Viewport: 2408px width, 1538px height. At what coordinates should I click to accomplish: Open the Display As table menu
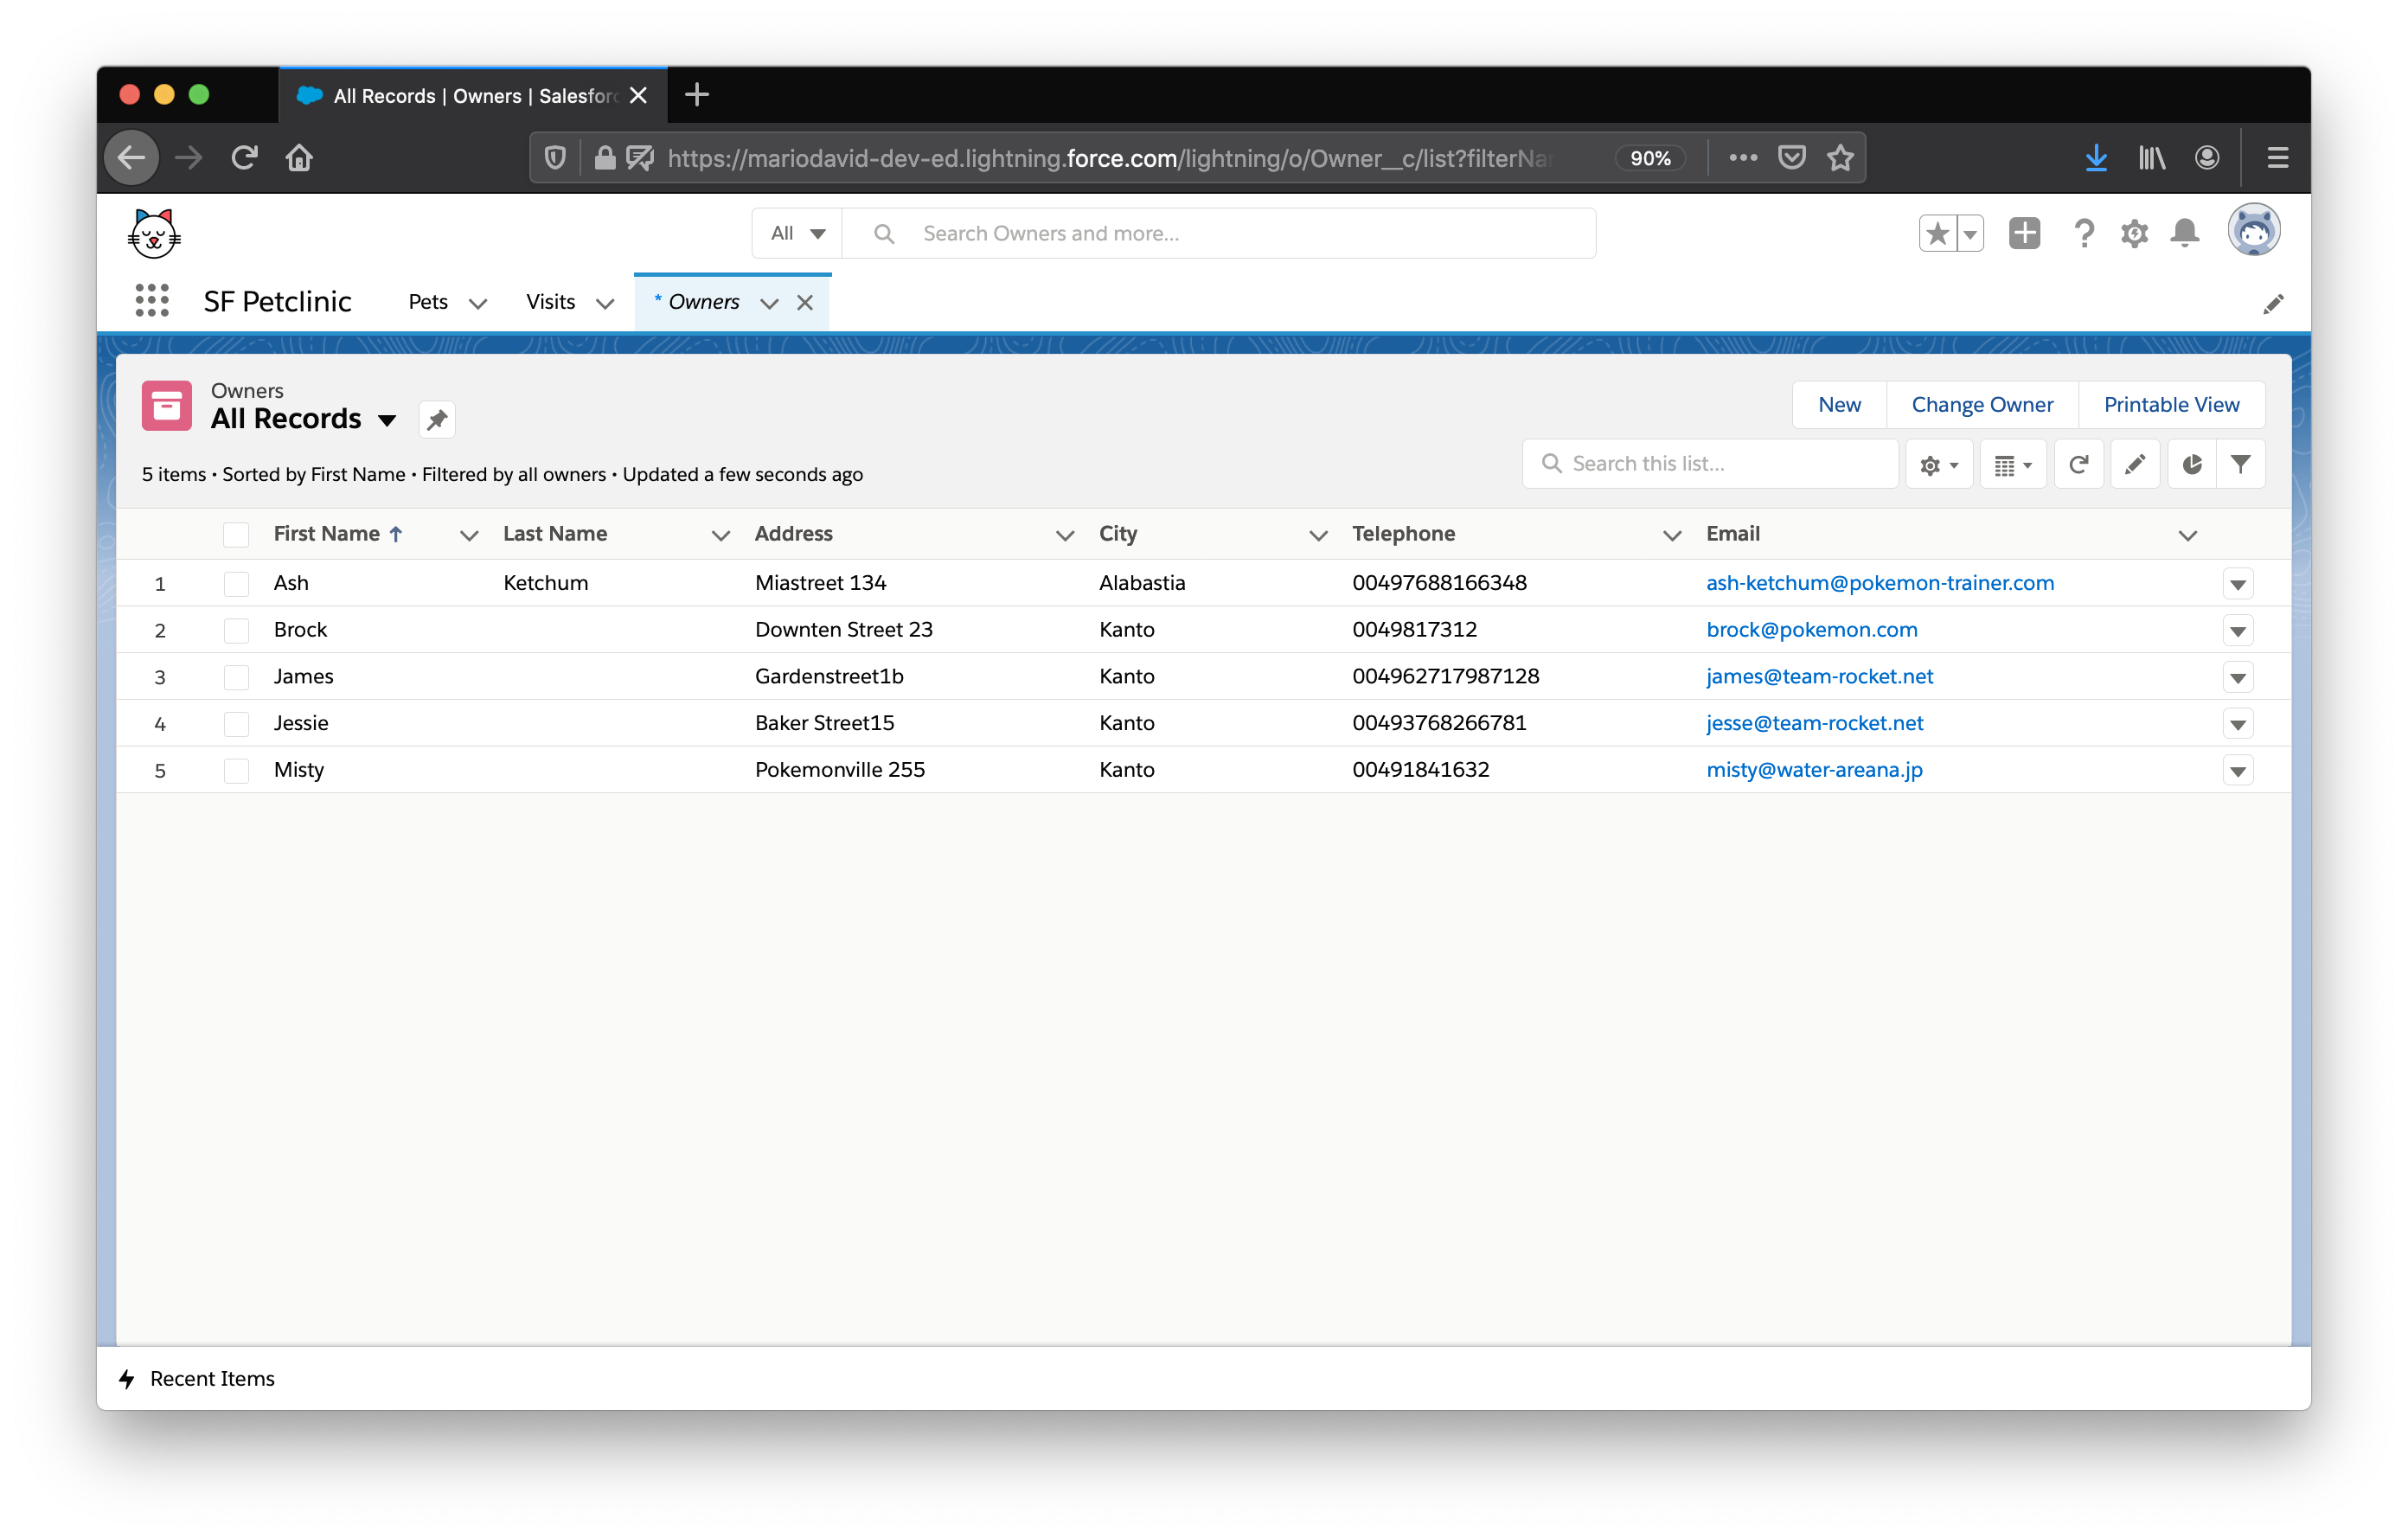pyautogui.click(x=2012, y=464)
